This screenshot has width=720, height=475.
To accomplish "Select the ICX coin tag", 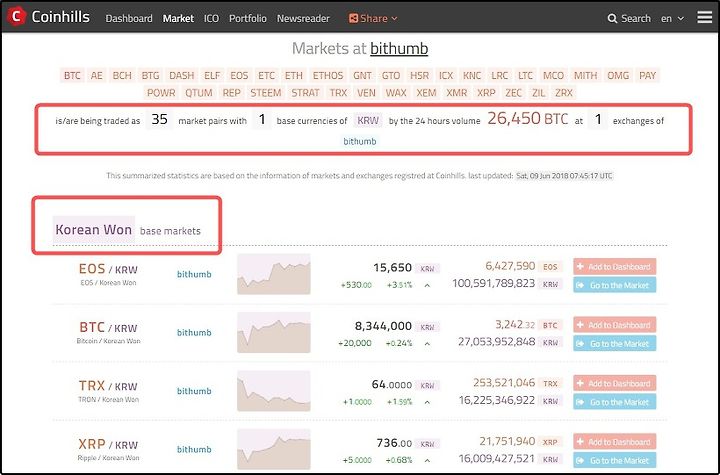I will (x=446, y=75).
